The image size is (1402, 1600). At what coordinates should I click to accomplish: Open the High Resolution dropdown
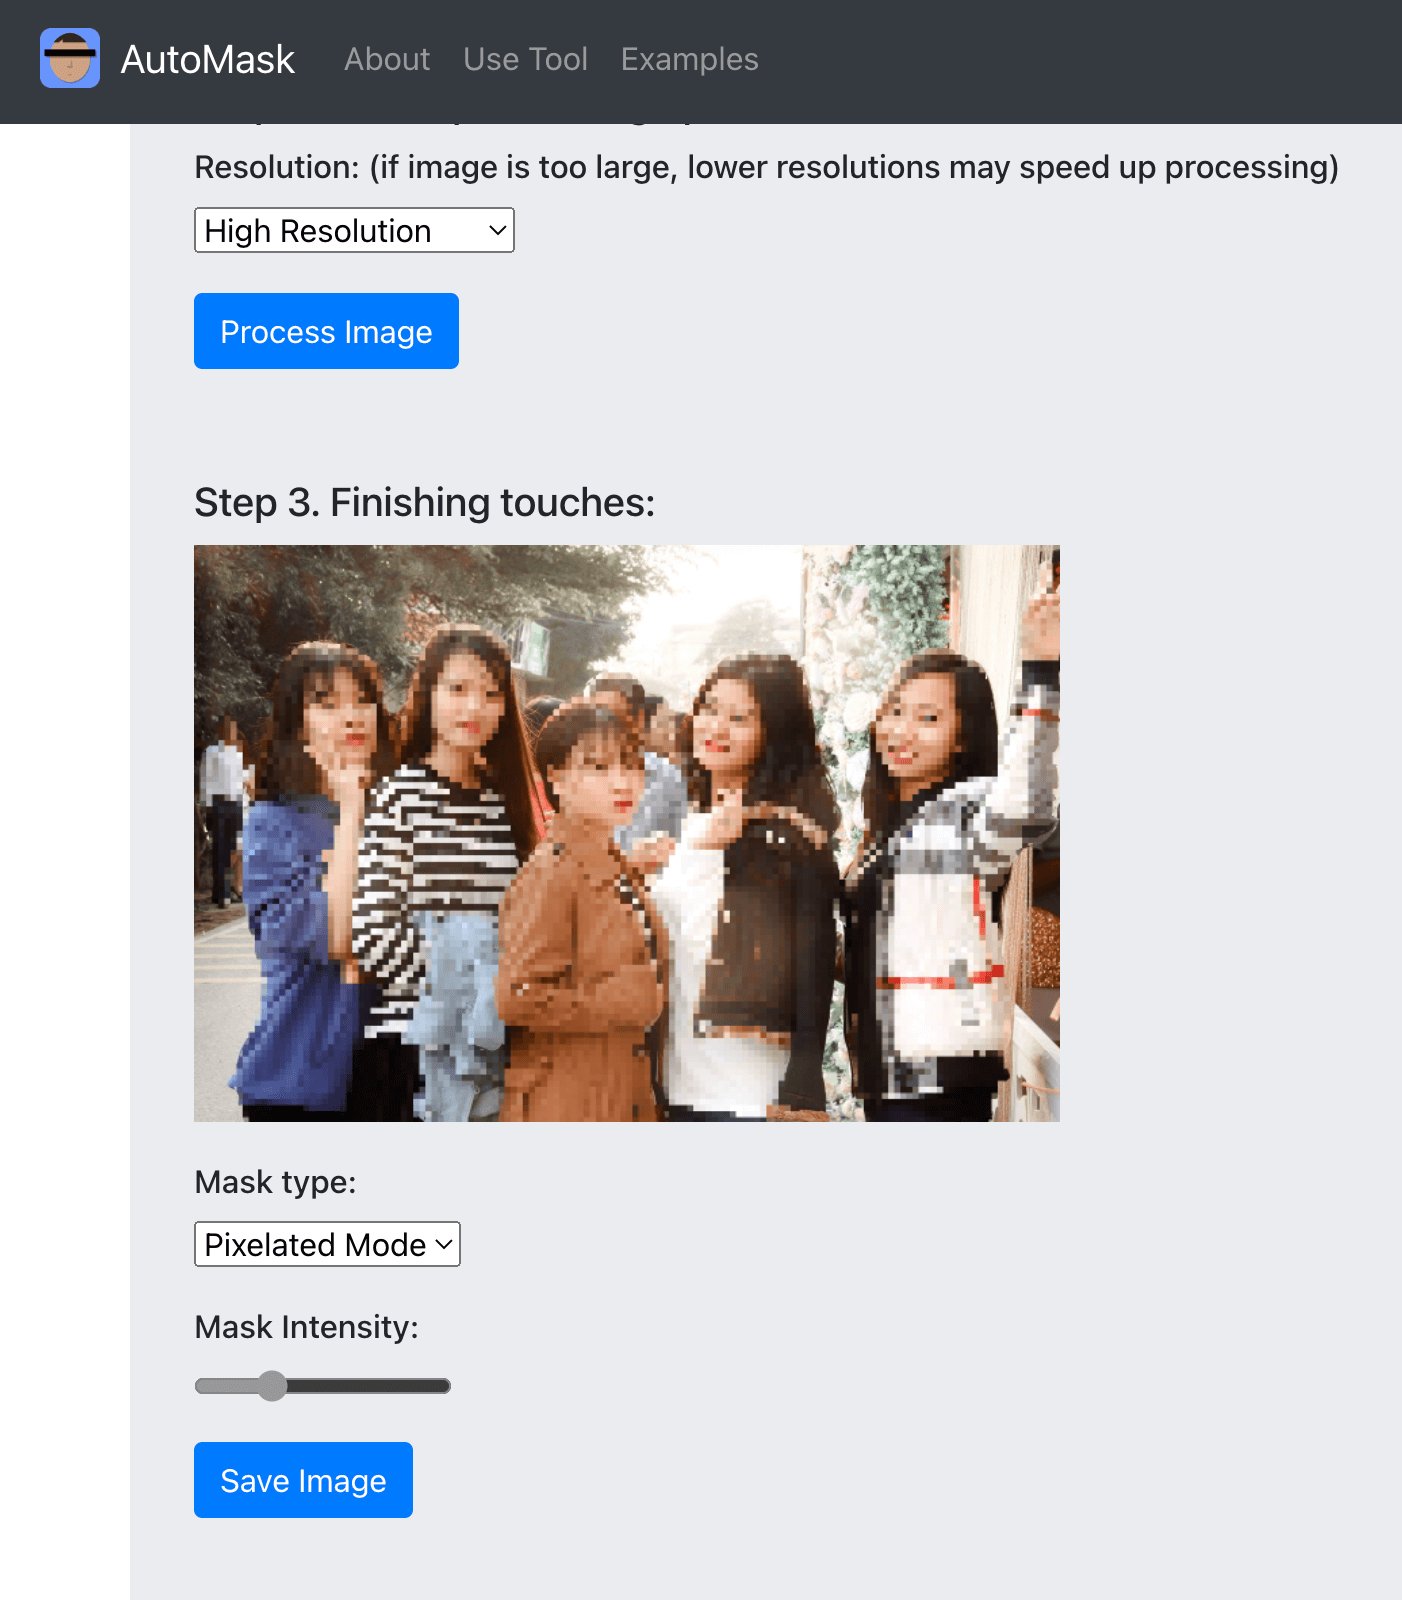[x=353, y=231]
